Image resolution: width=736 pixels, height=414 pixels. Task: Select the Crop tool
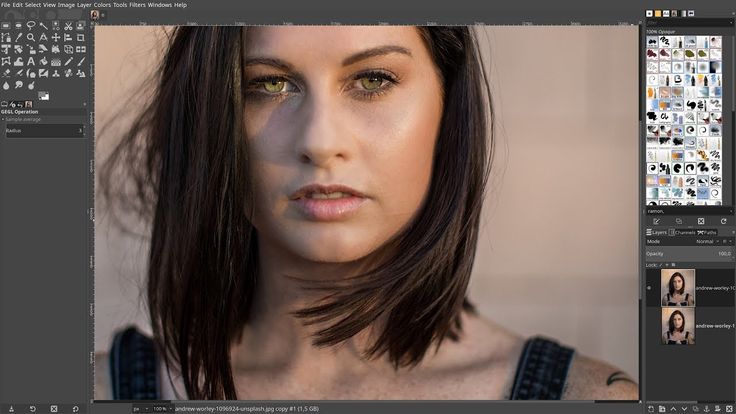tap(81, 38)
